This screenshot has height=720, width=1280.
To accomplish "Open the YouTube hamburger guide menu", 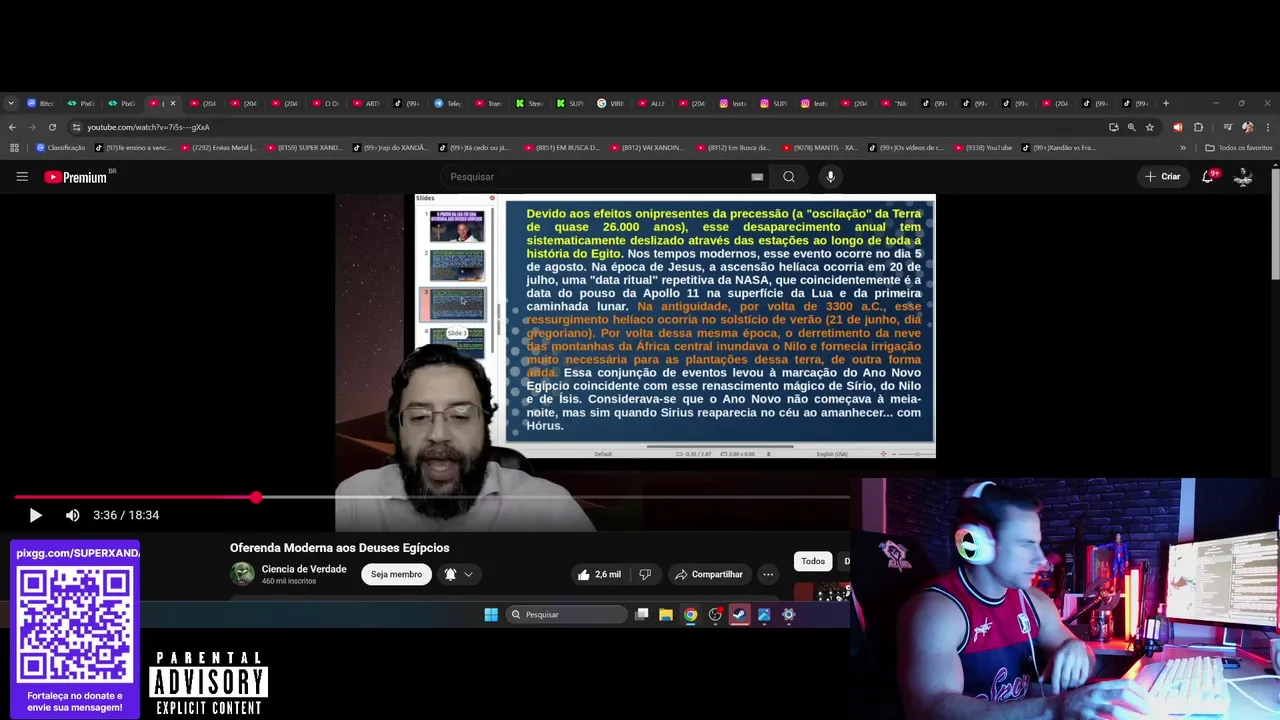I will point(22,176).
